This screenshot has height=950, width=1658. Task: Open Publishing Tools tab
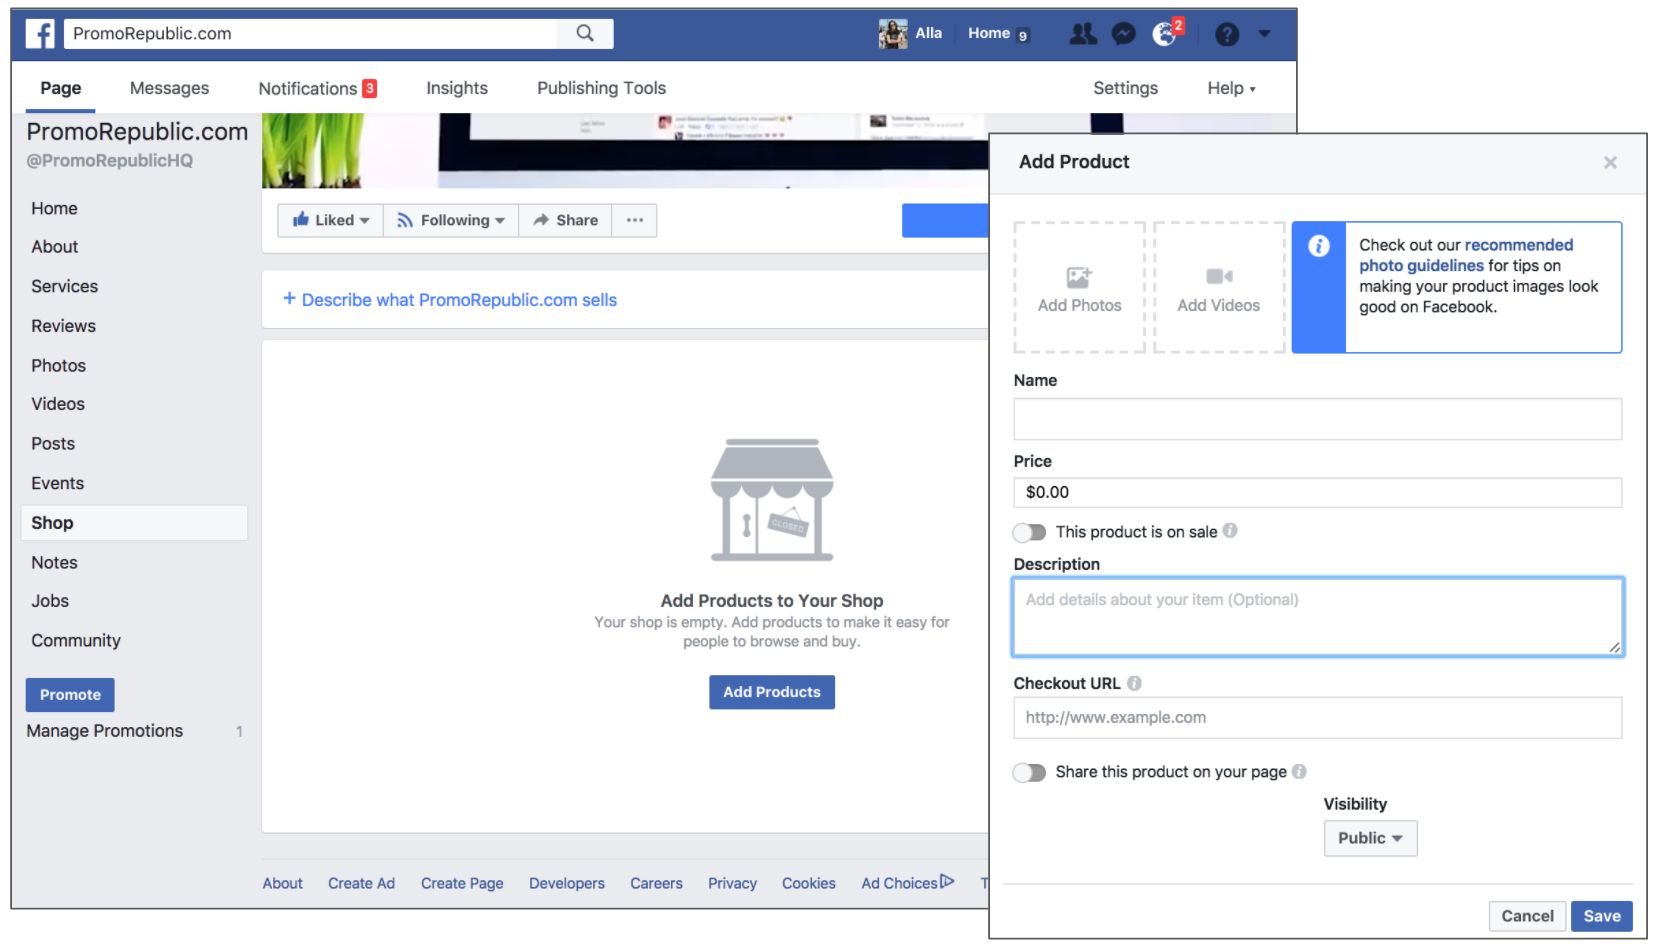point(601,88)
